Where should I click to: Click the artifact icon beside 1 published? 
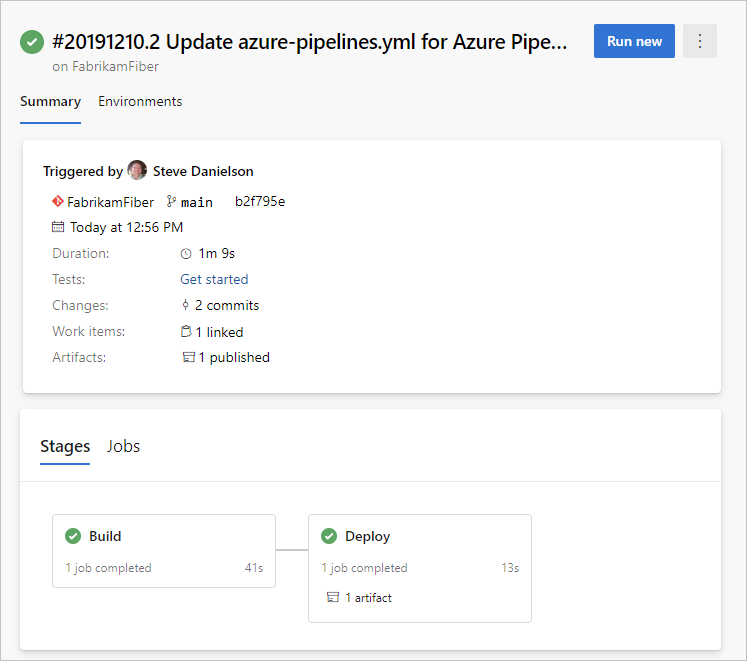point(189,357)
